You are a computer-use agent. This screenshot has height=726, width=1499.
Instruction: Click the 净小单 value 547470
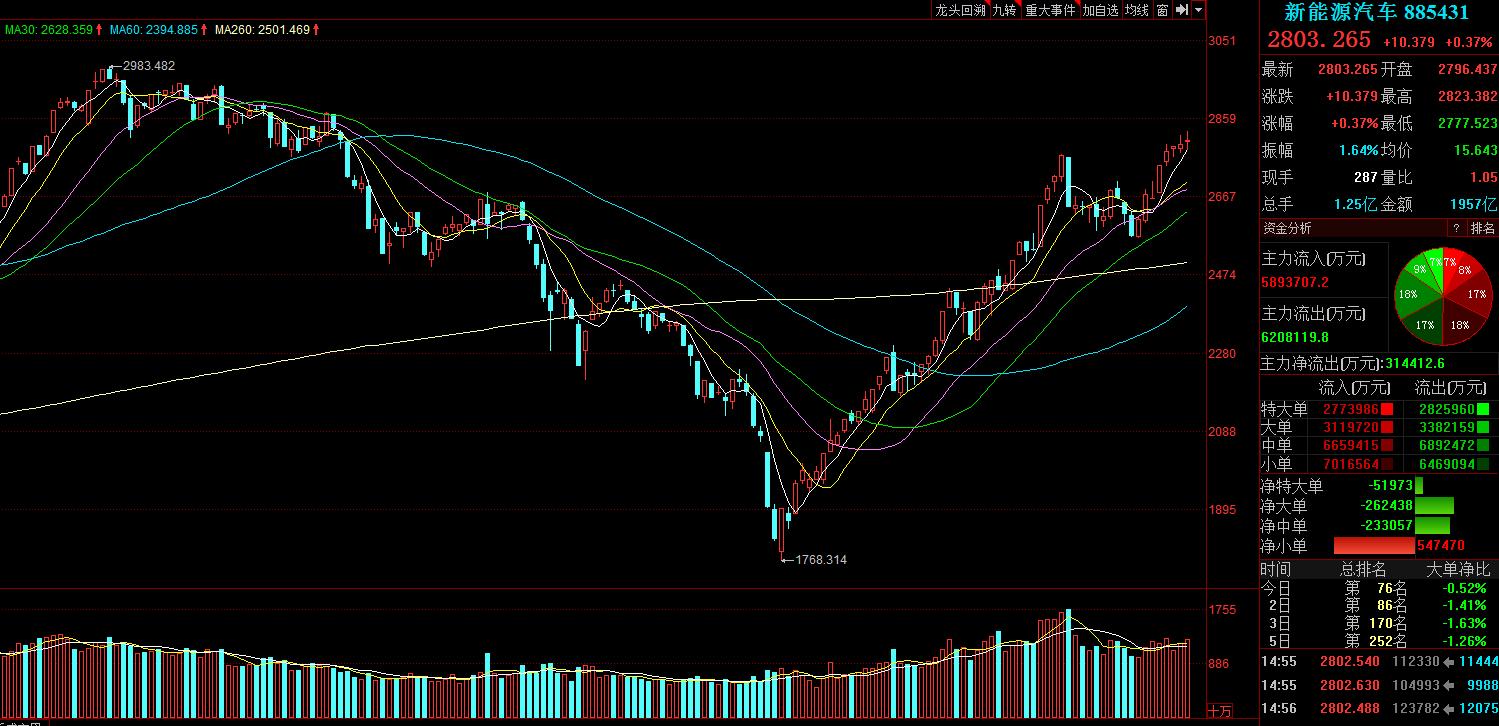click(1441, 546)
